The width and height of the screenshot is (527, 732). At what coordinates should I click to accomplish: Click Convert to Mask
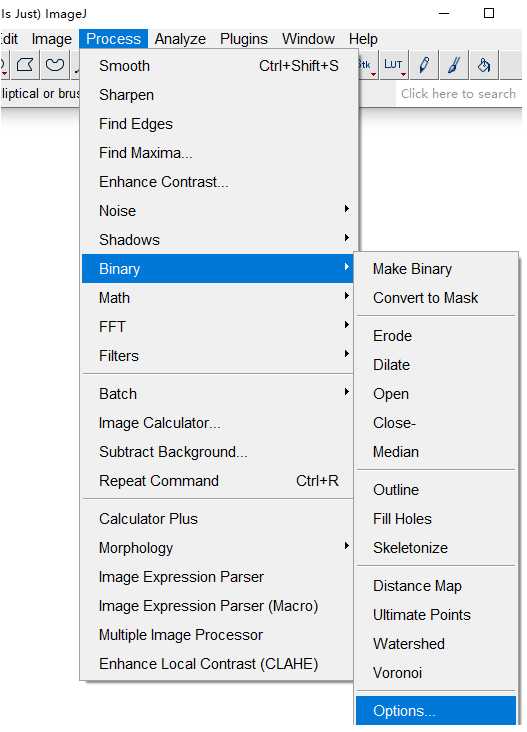[x=436, y=298]
